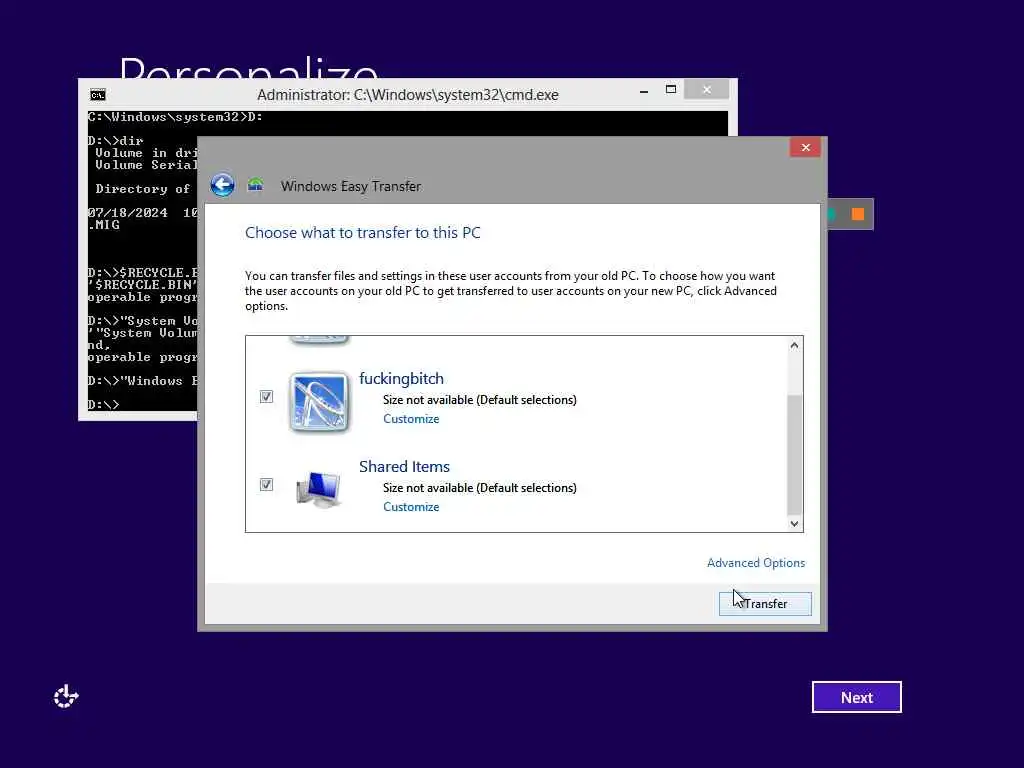Click the Transfer button
Image resolution: width=1024 pixels, height=768 pixels.
pos(765,603)
